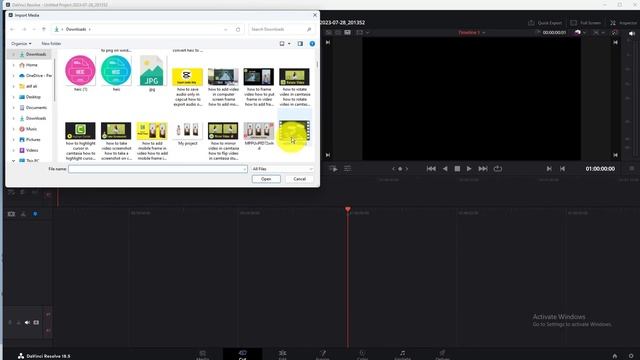The width and height of the screenshot is (640, 360).
Task: Select Home in the navigation tree
Action: 31,65
